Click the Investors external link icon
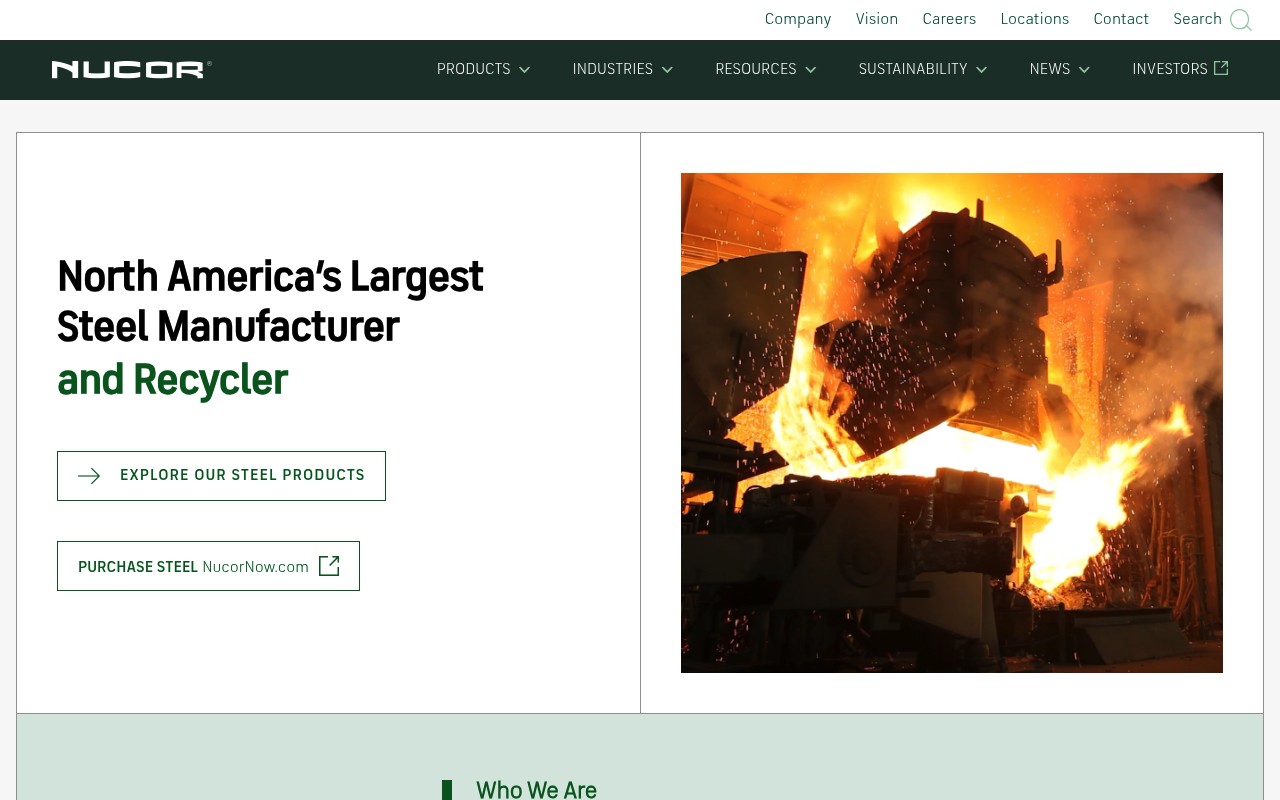Viewport: 1280px width, 800px height. click(x=1221, y=68)
